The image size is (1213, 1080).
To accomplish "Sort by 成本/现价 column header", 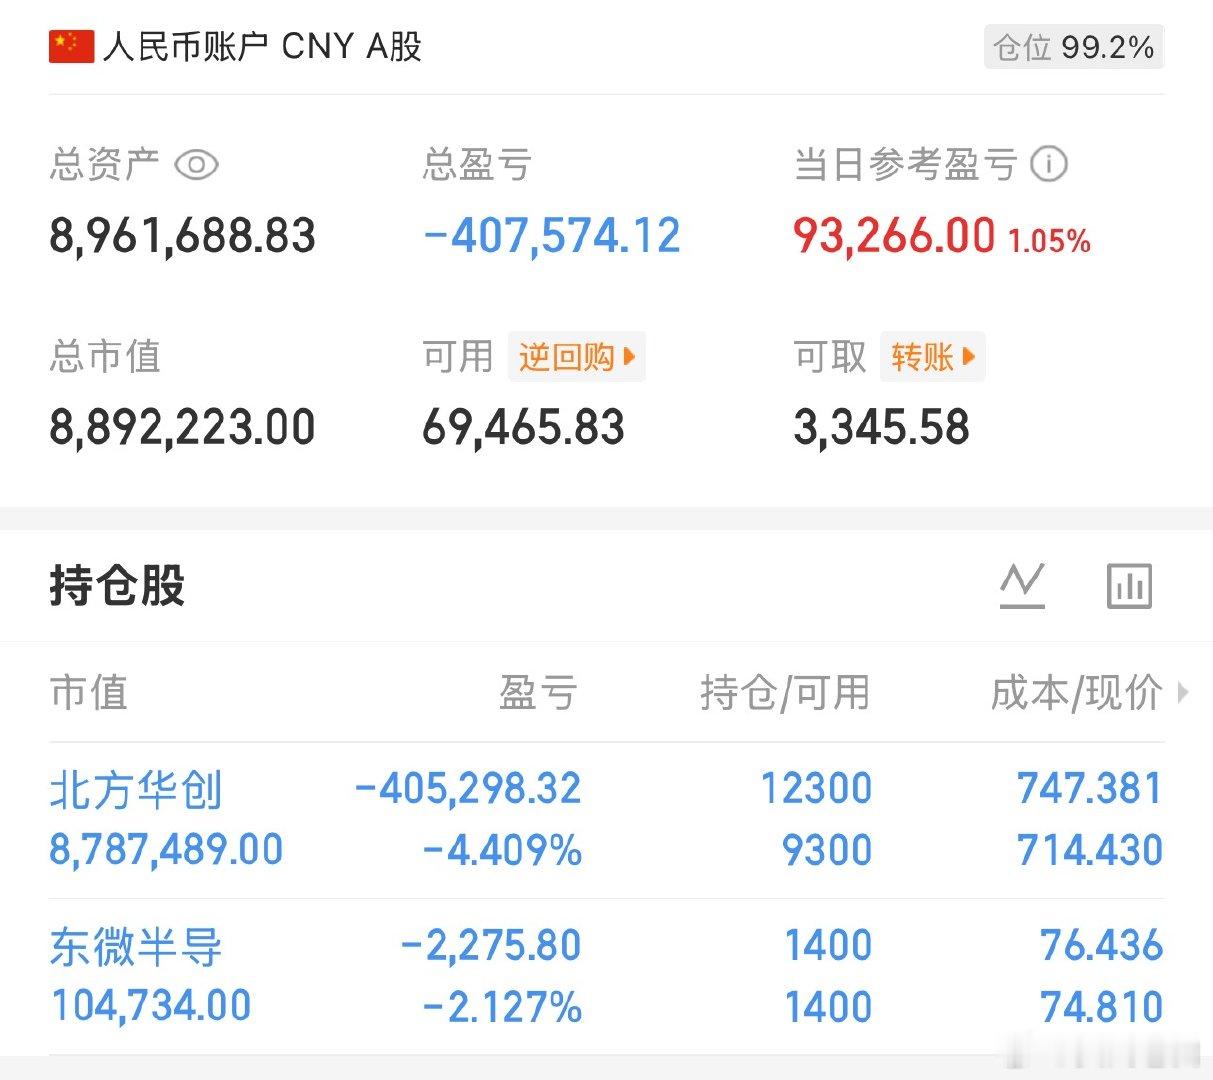I will tap(1077, 692).
